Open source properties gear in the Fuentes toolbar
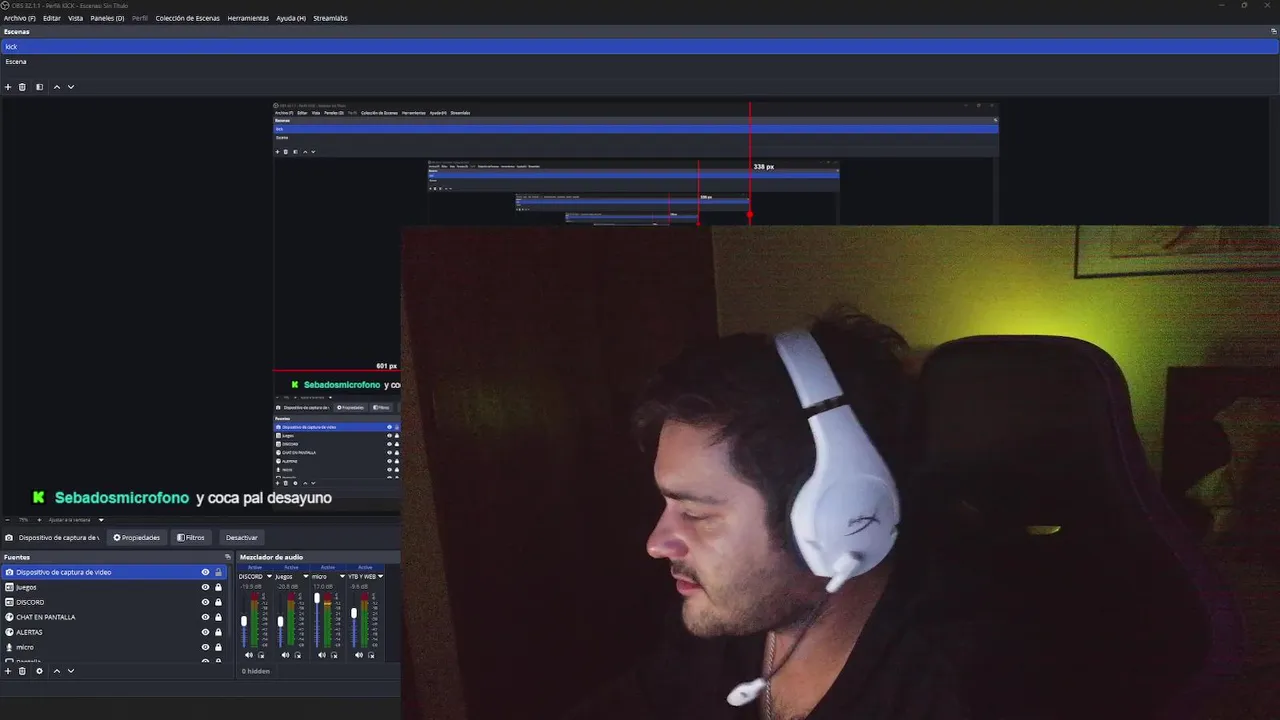Screen dimensions: 1280x720 tap(39, 671)
